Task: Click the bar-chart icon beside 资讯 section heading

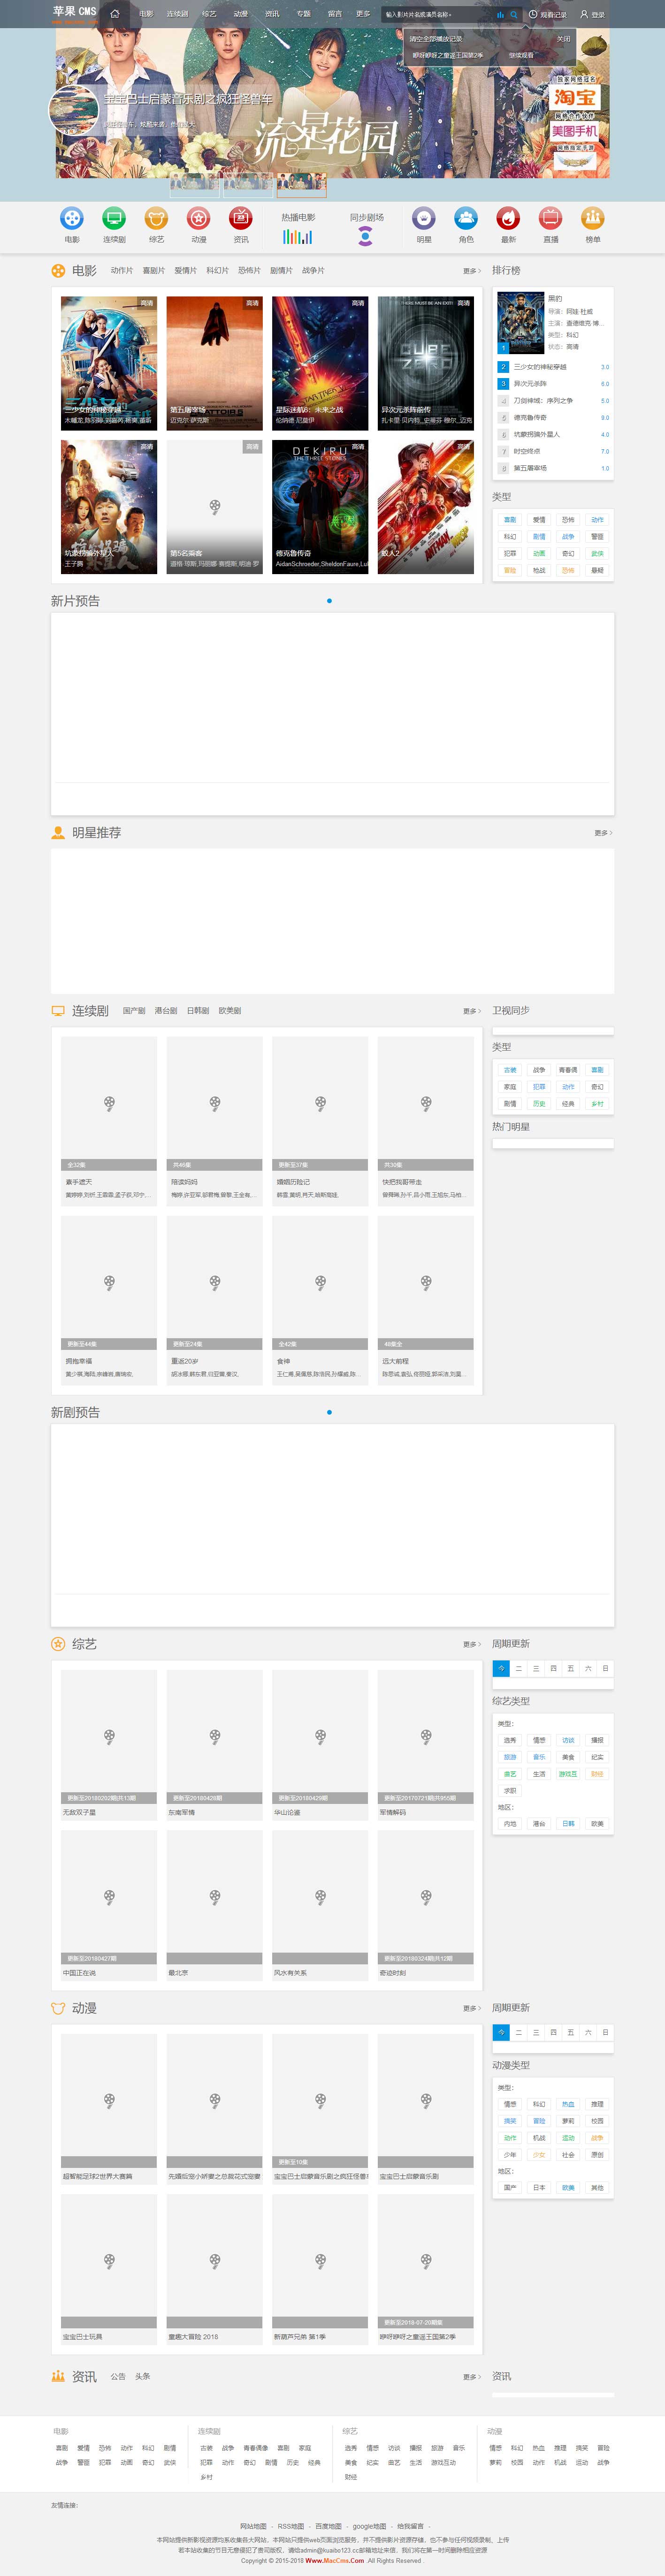Action: pos(58,2376)
